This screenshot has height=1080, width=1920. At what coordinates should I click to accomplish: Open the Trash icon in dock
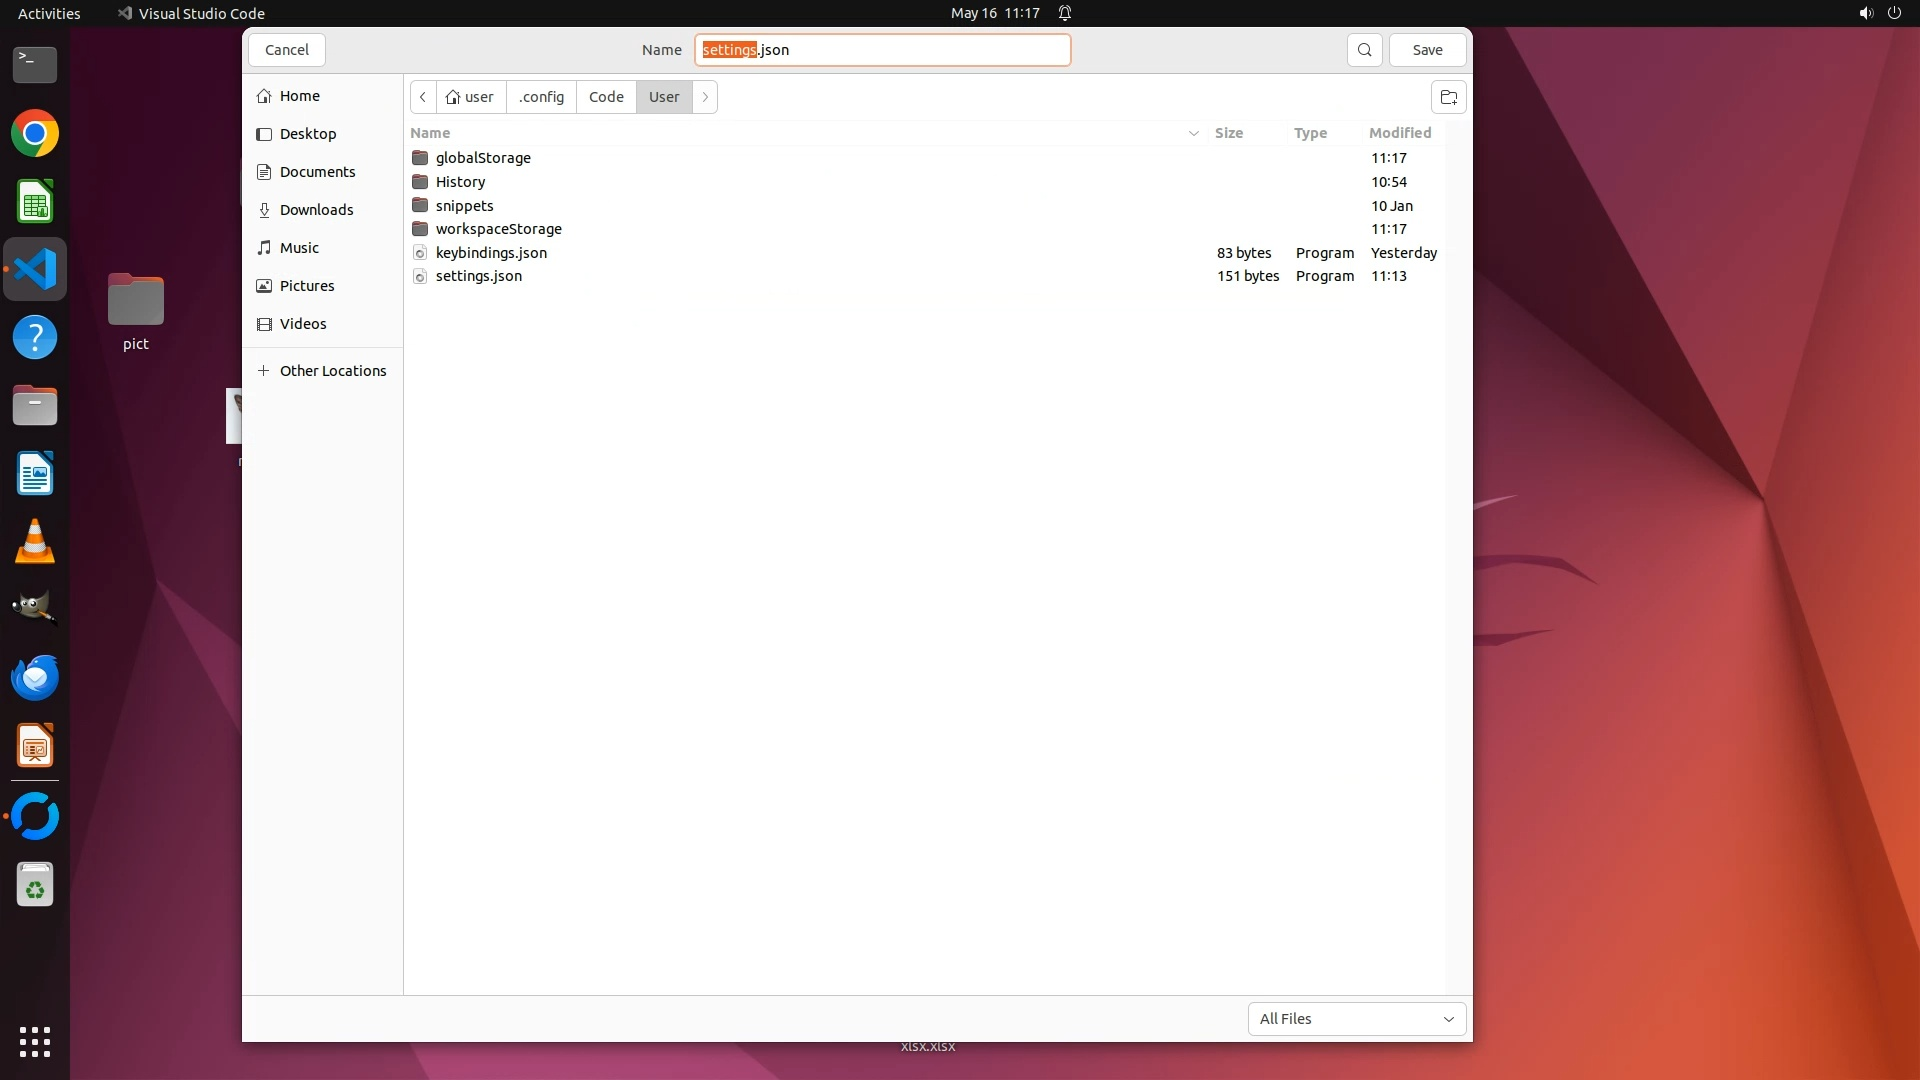click(35, 885)
